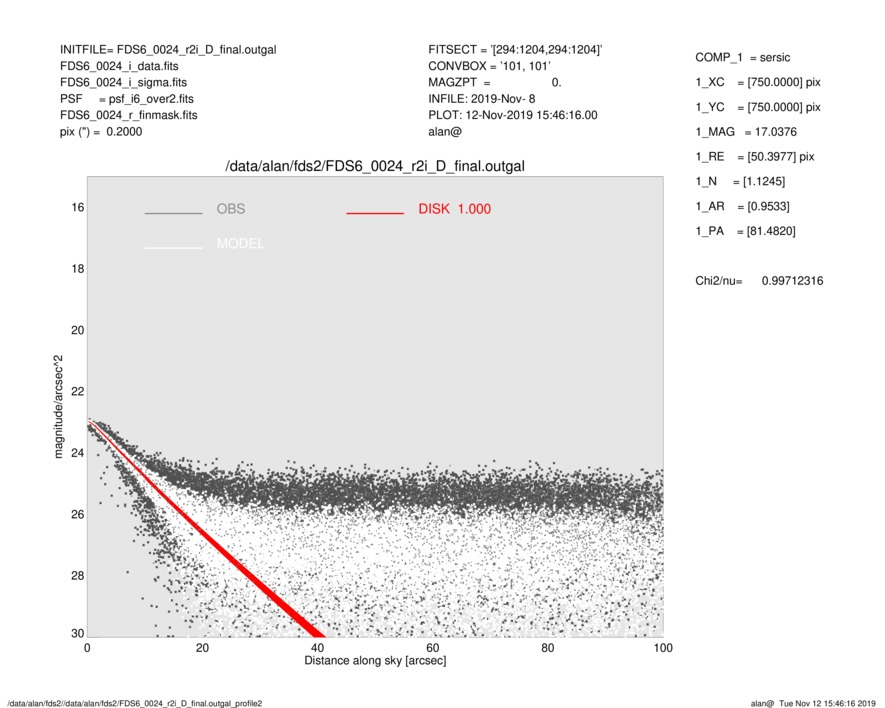The width and height of the screenshot is (885, 708).
Task: Click the INFILE: 2019-Nov- 8 line
Action: pos(481,99)
